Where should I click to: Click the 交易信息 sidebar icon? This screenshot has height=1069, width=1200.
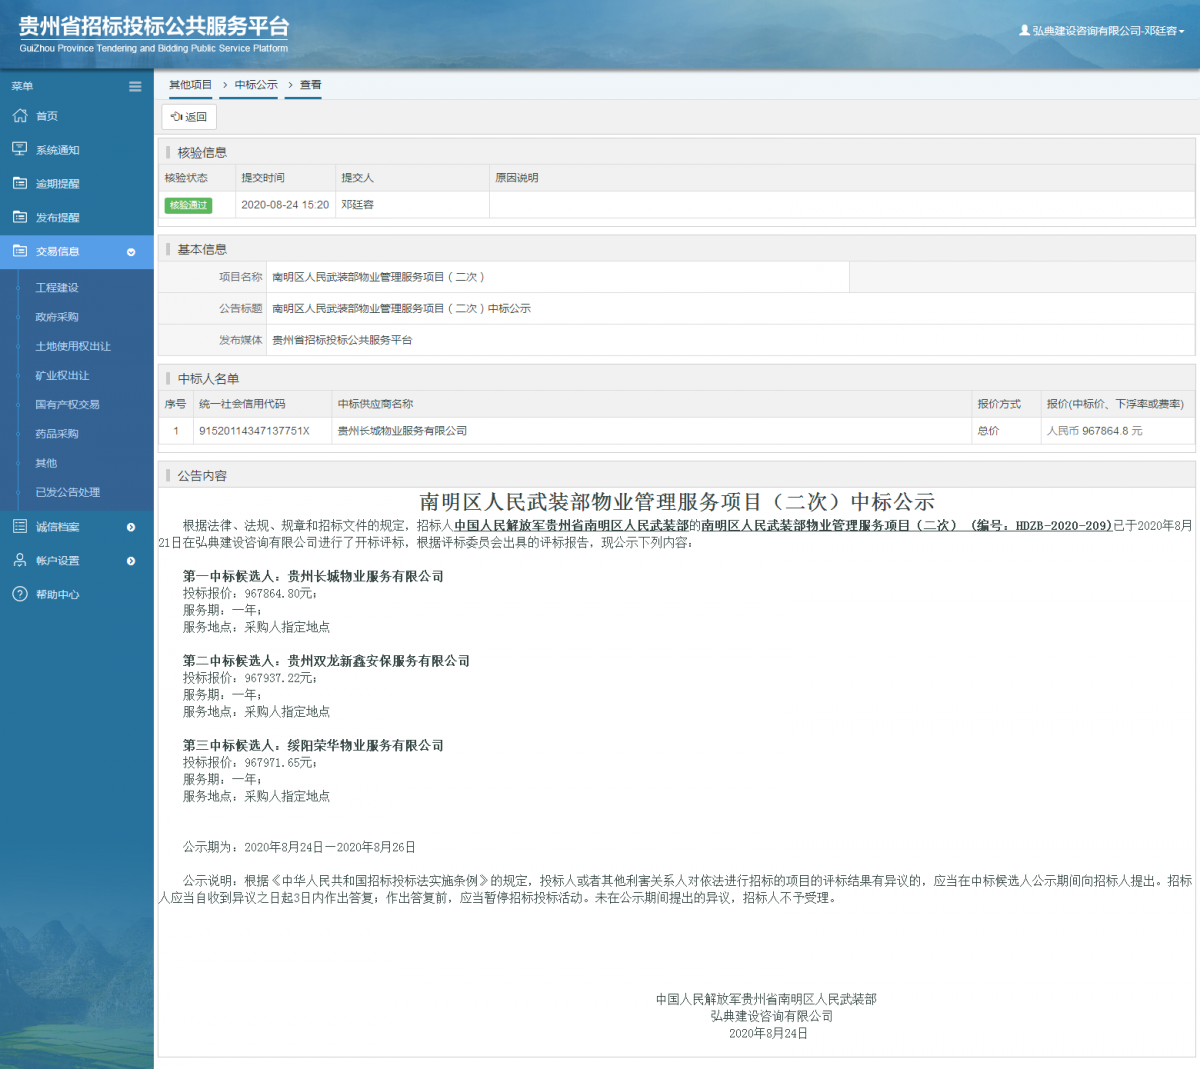[x=20, y=251]
